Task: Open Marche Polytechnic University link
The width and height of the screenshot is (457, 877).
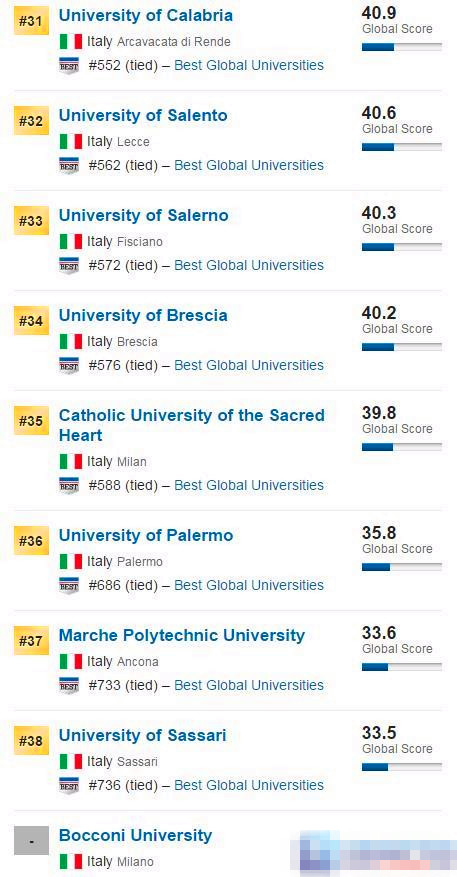Action: click(182, 635)
